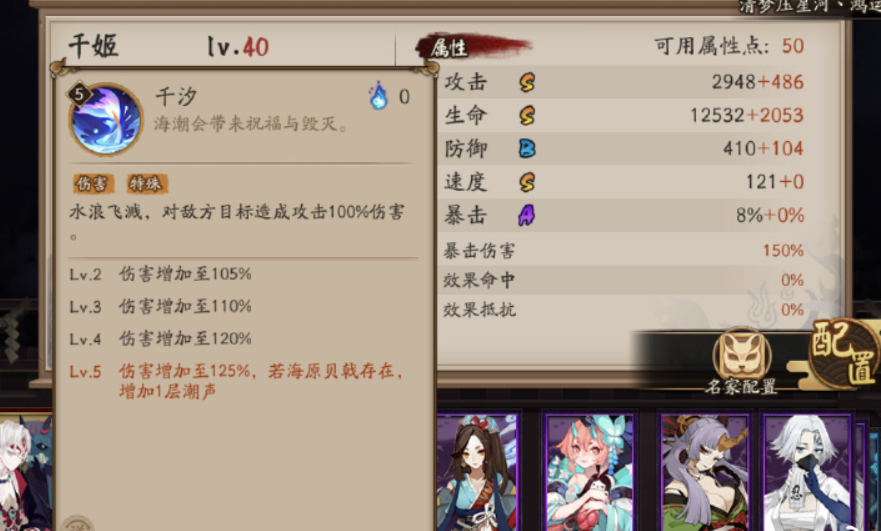Open the 配置 round button
This screenshot has height=531, width=881.
pos(844,353)
